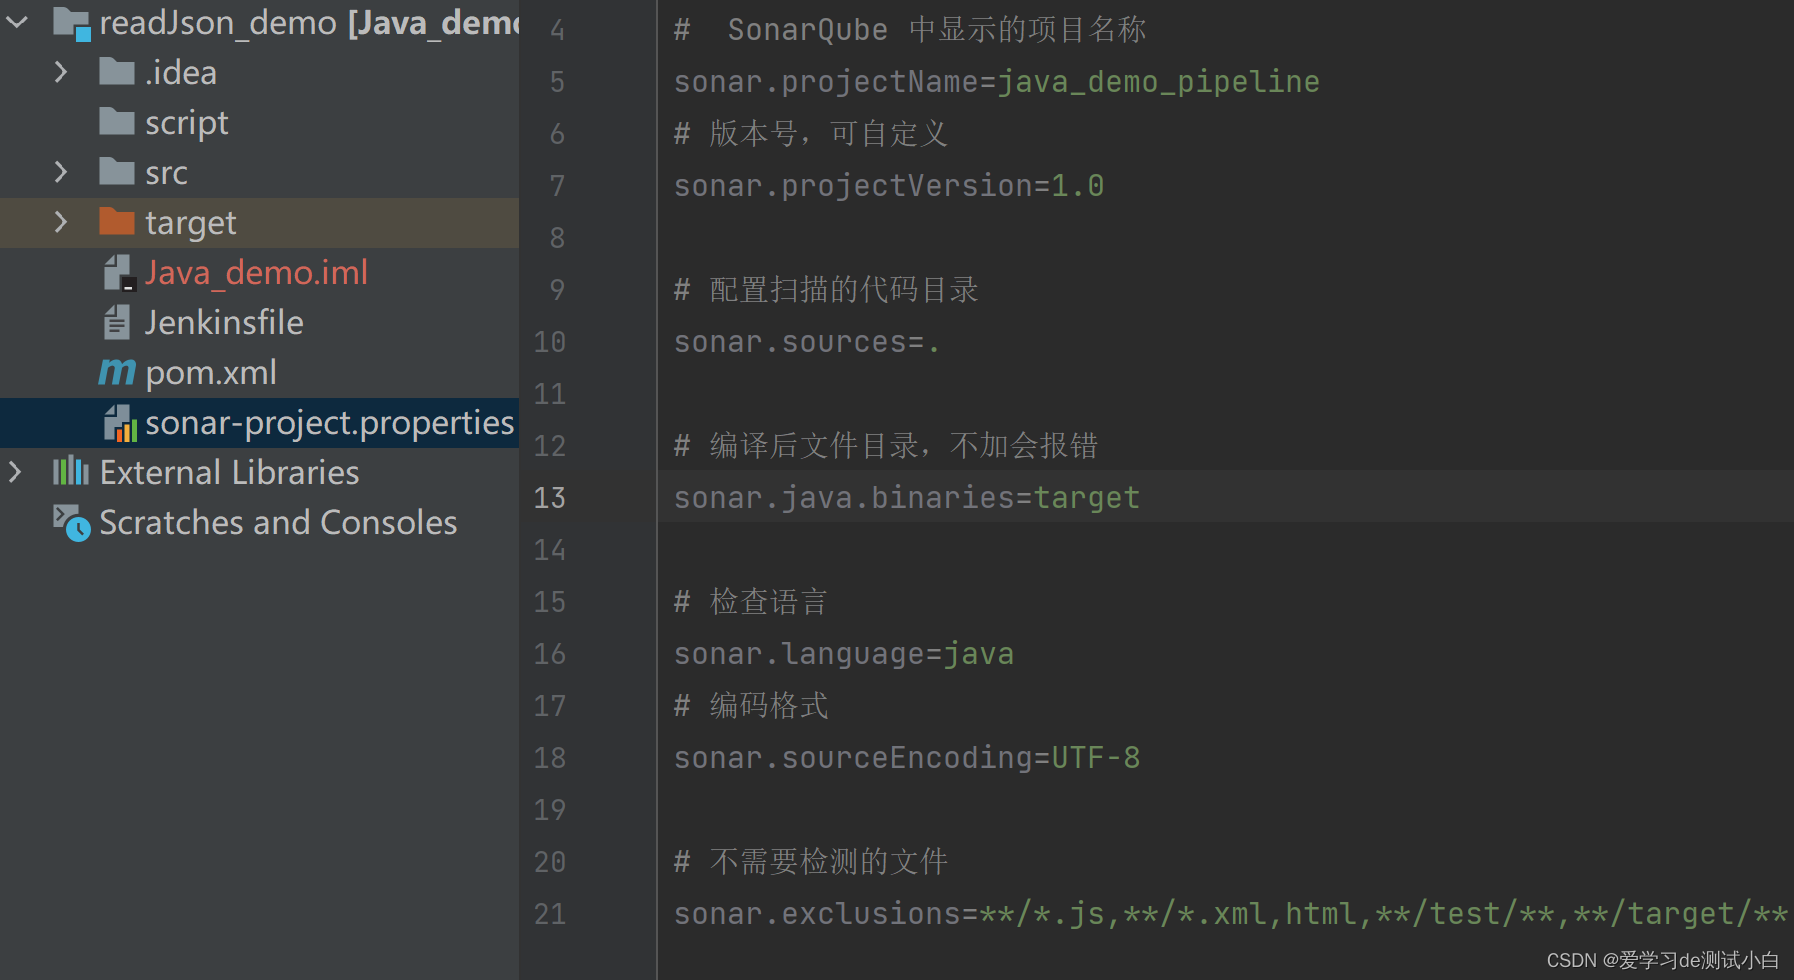
Task: Click the java_demo_pipeline value
Action: tap(1159, 82)
